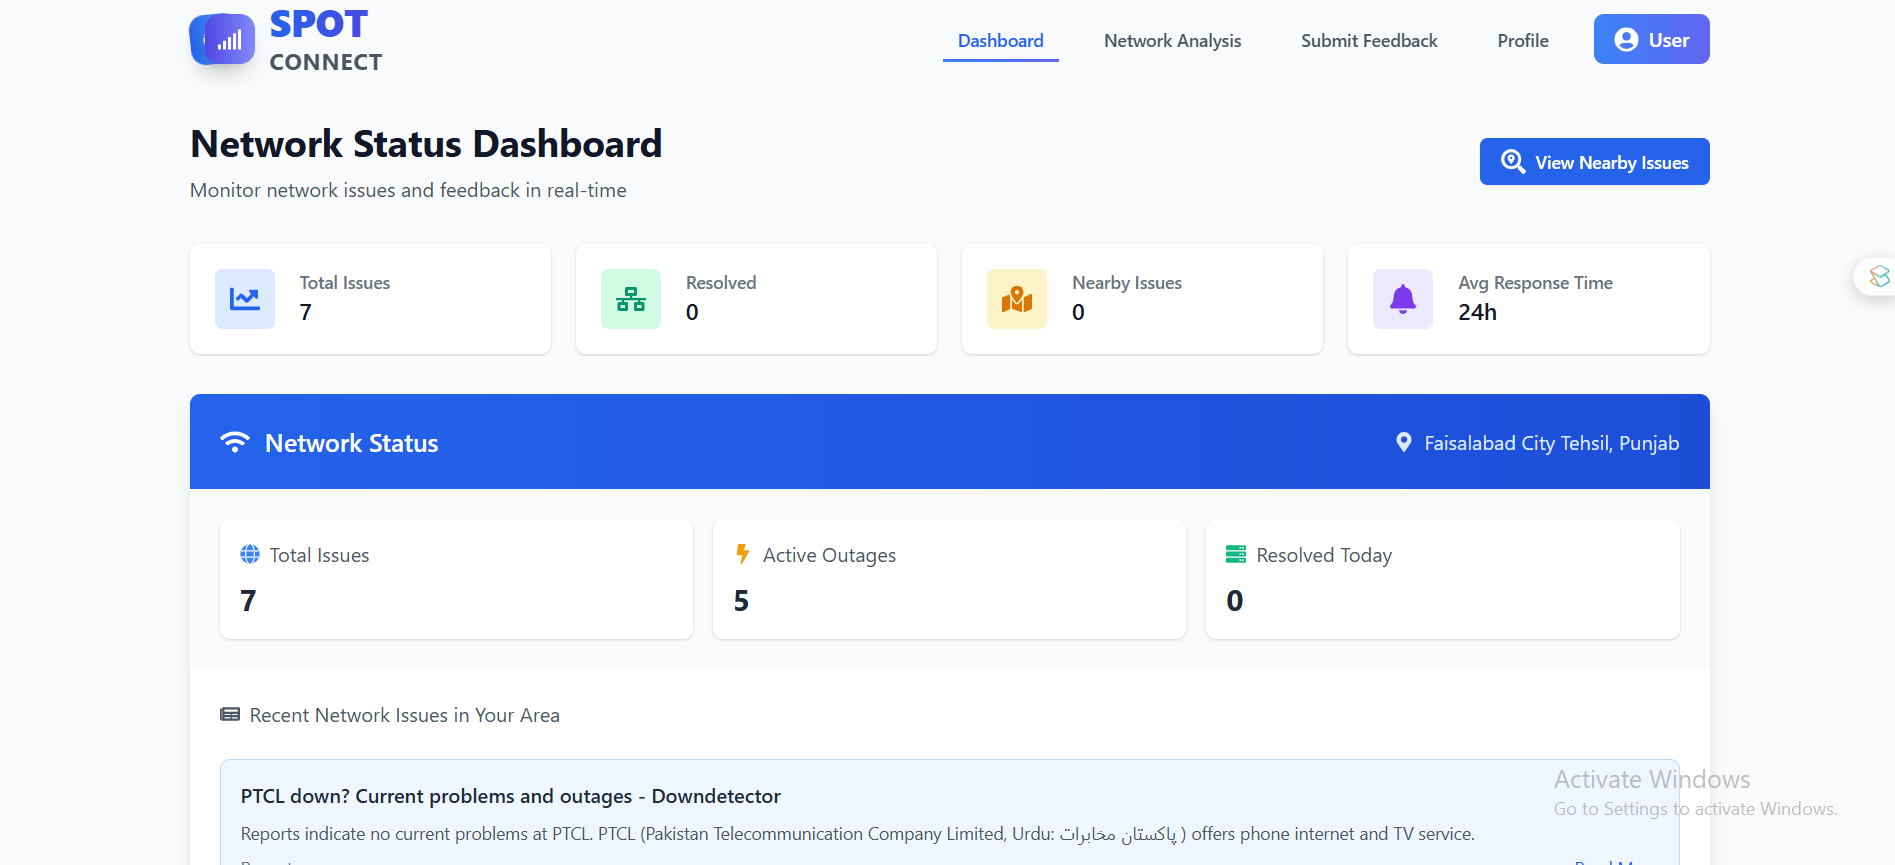Image resolution: width=1895 pixels, height=865 pixels.
Task: Open the Profile navigation item
Action: 1522,41
